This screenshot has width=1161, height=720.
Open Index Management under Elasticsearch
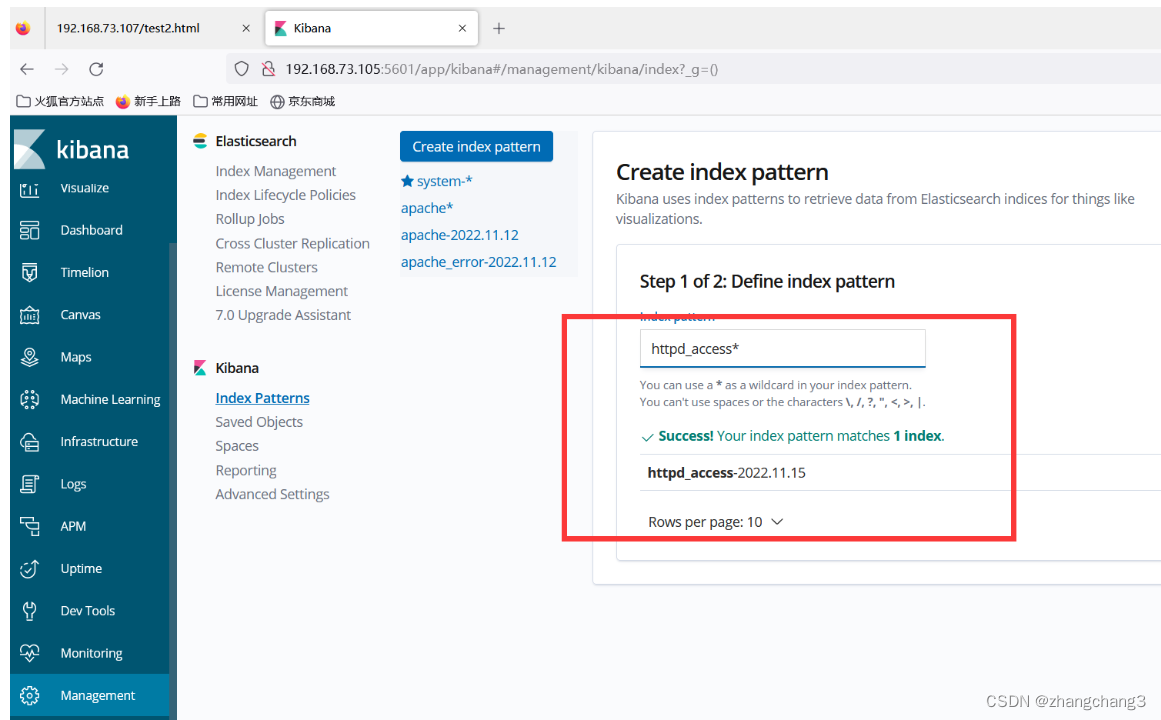(275, 171)
